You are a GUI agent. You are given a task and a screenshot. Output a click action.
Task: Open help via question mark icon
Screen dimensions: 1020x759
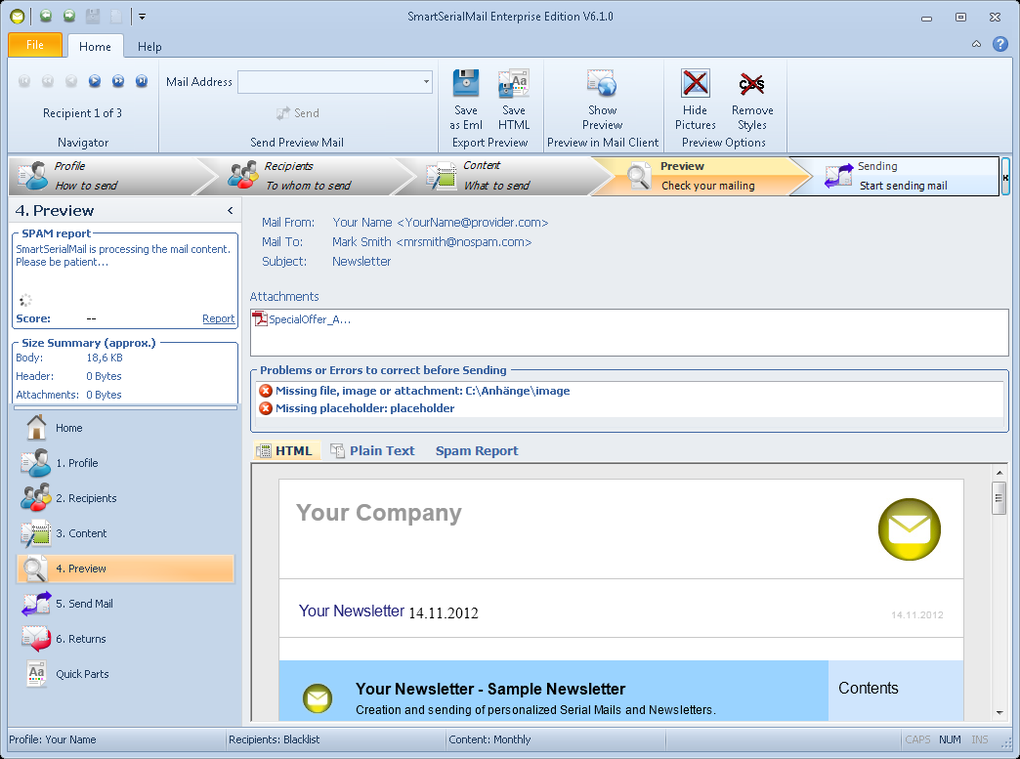pos(1000,44)
